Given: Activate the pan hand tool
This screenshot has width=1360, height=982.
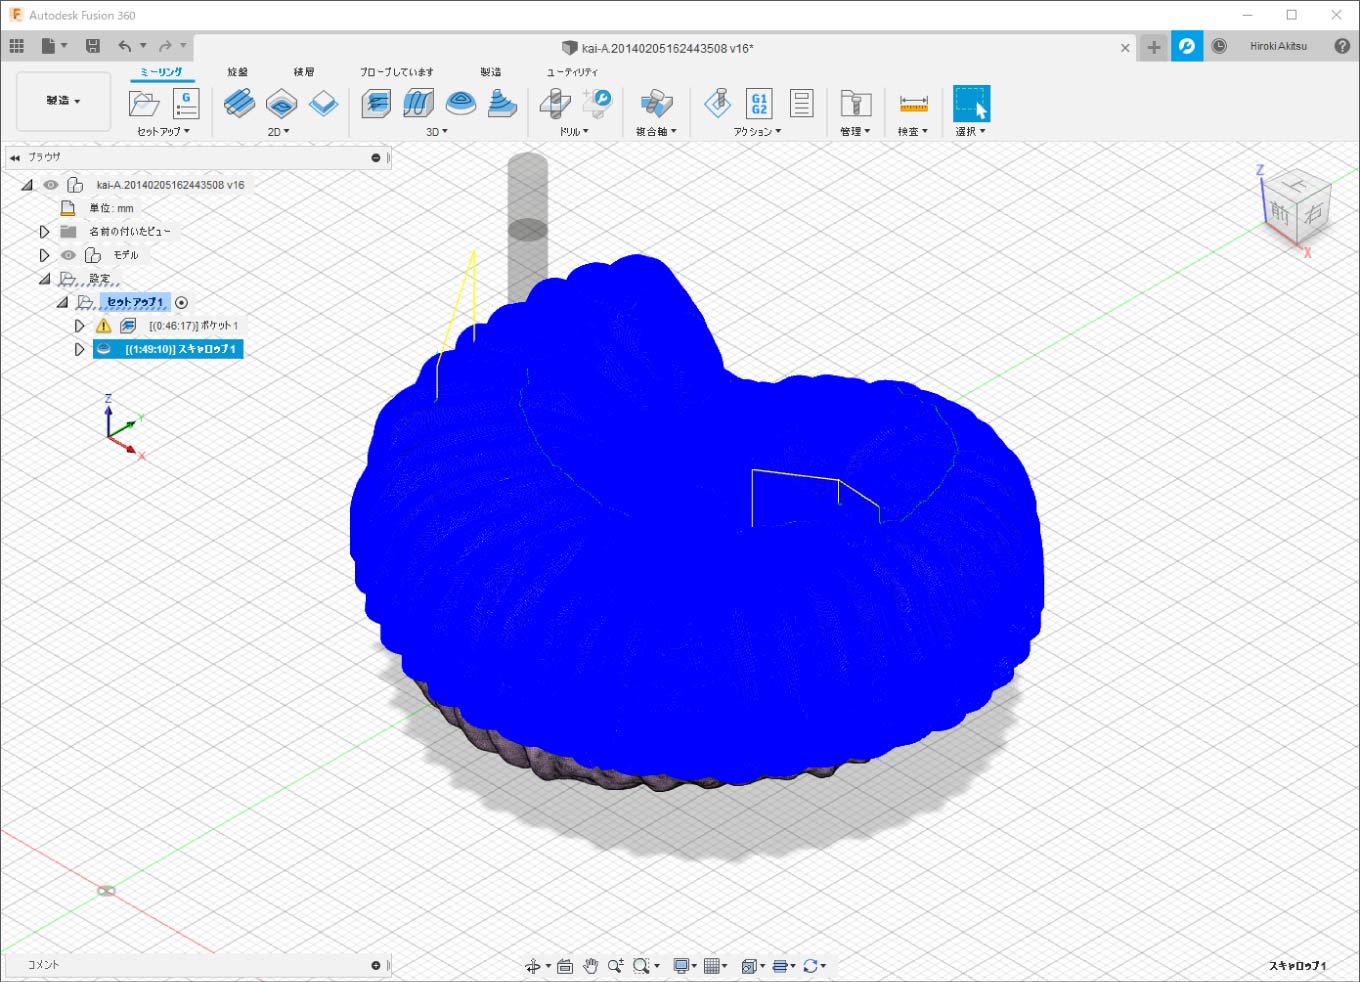Looking at the screenshot, I should [590, 966].
